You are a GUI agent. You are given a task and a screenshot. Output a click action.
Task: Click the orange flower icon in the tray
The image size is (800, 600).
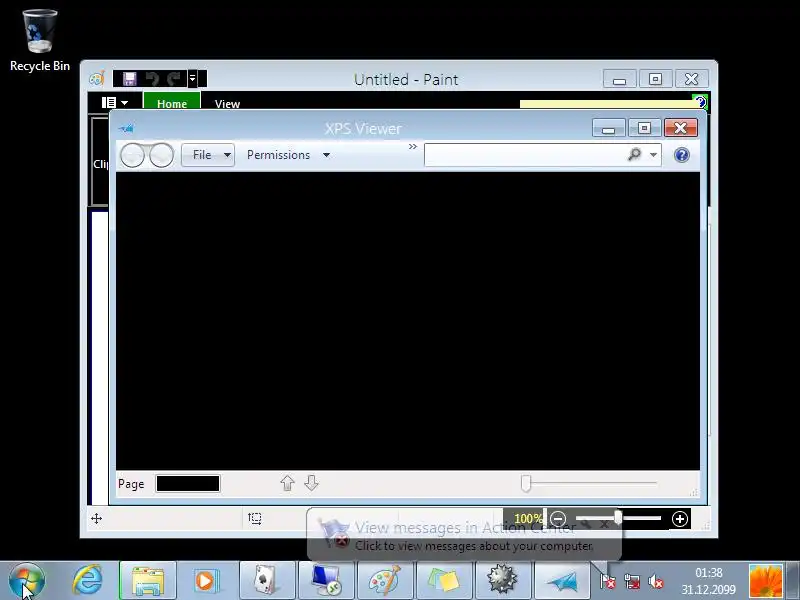(765, 581)
